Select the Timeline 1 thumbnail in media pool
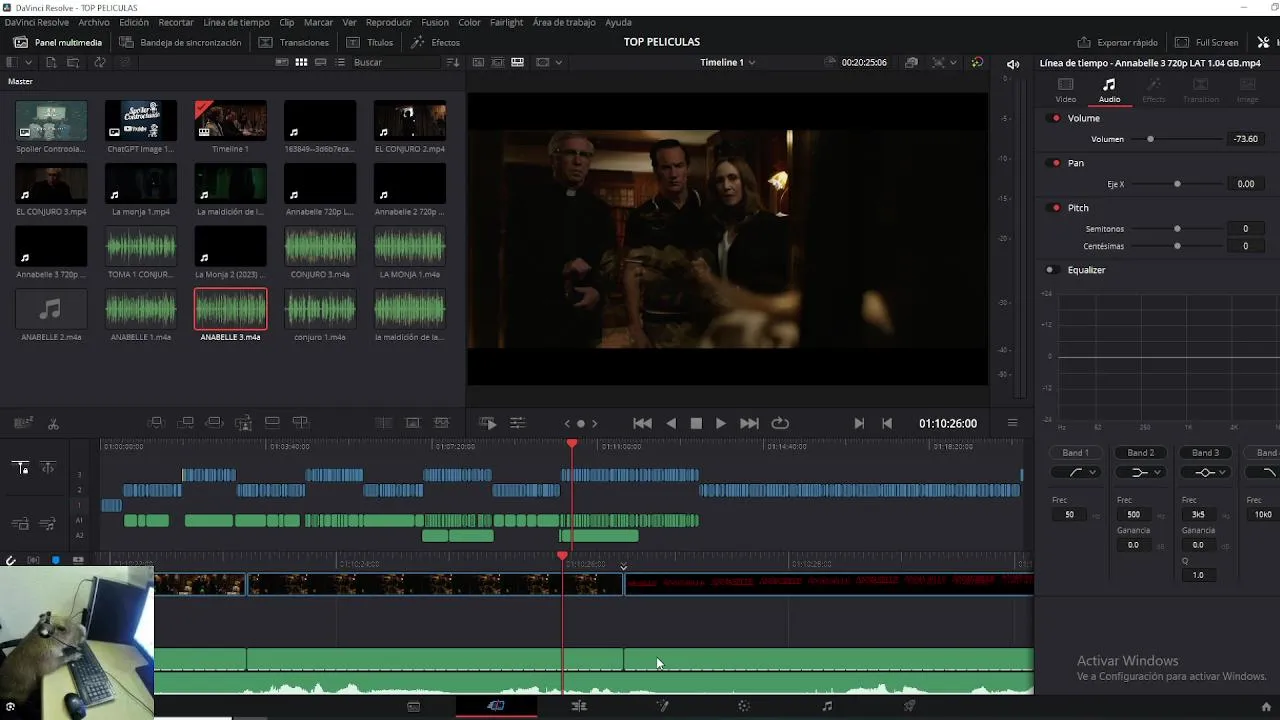This screenshot has height=720, width=1280. (x=230, y=120)
